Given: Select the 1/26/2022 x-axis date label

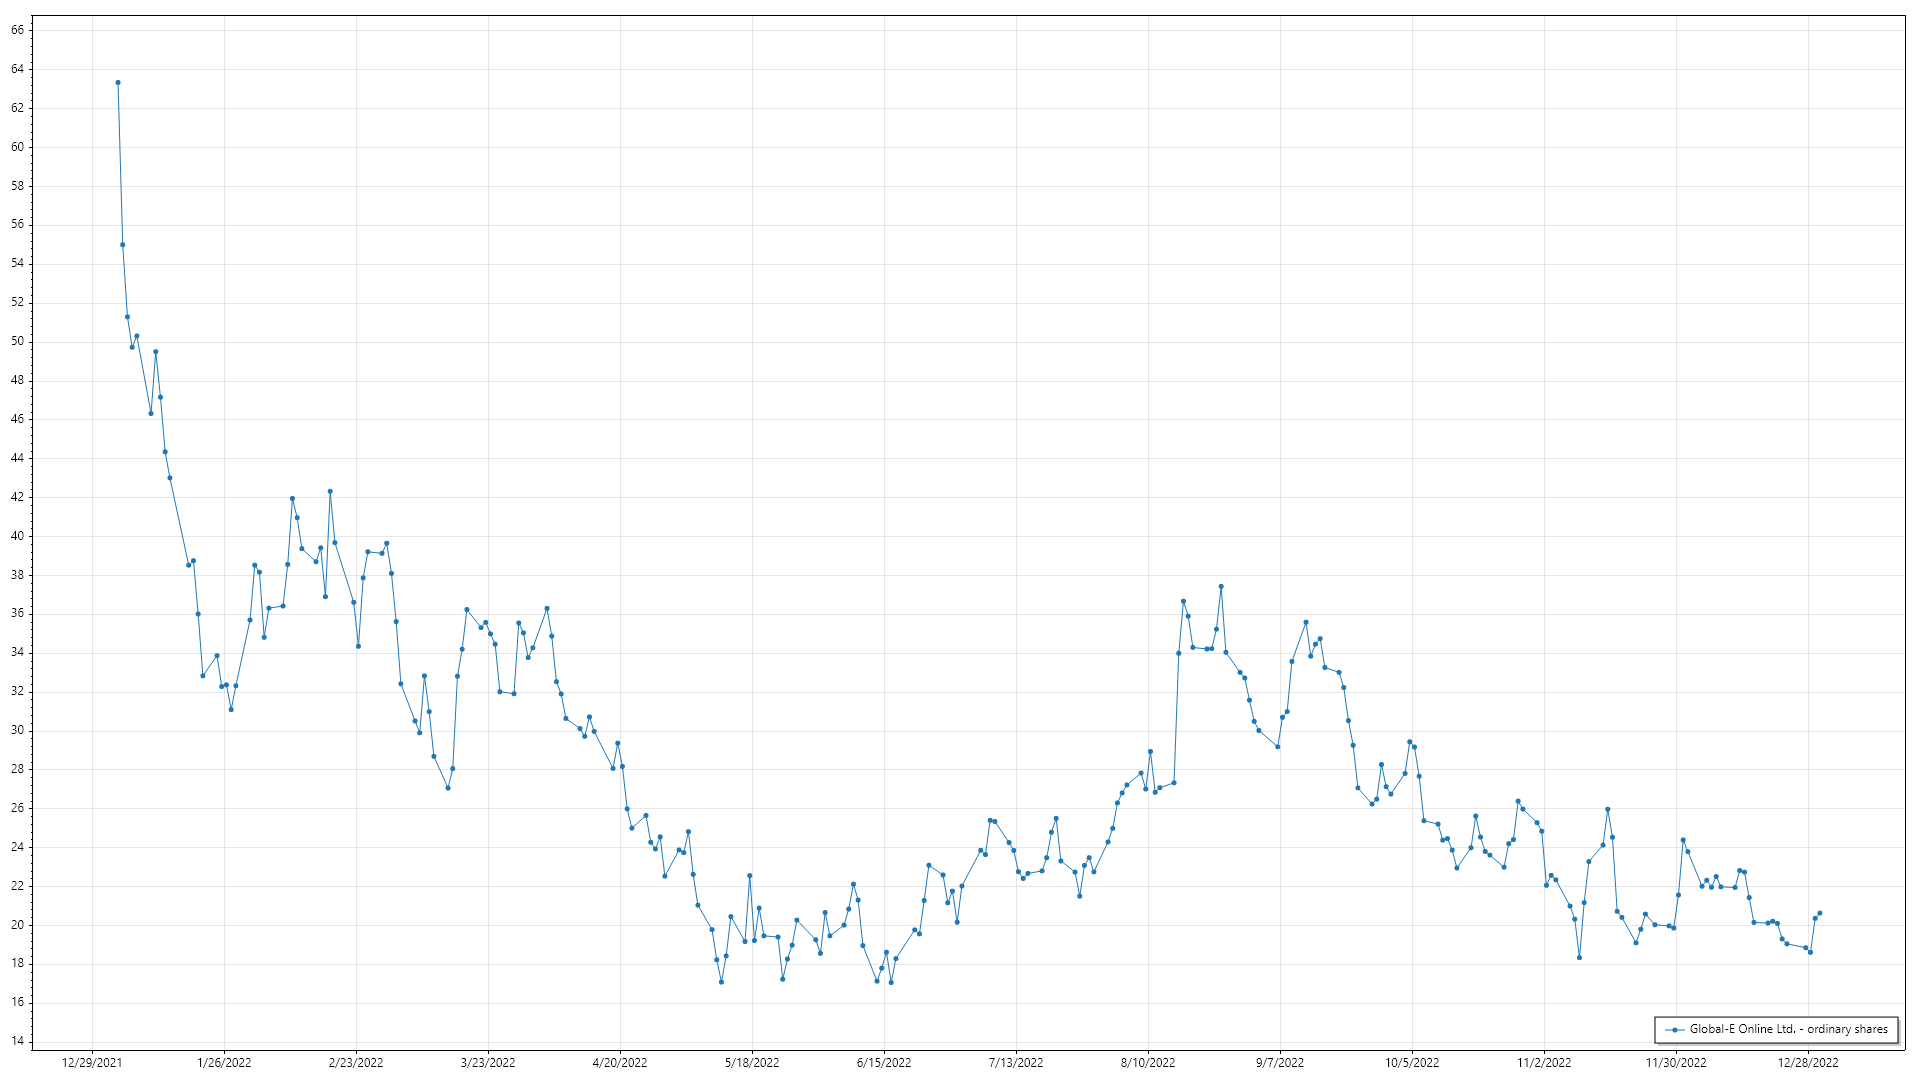Looking at the screenshot, I should point(224,1063).
